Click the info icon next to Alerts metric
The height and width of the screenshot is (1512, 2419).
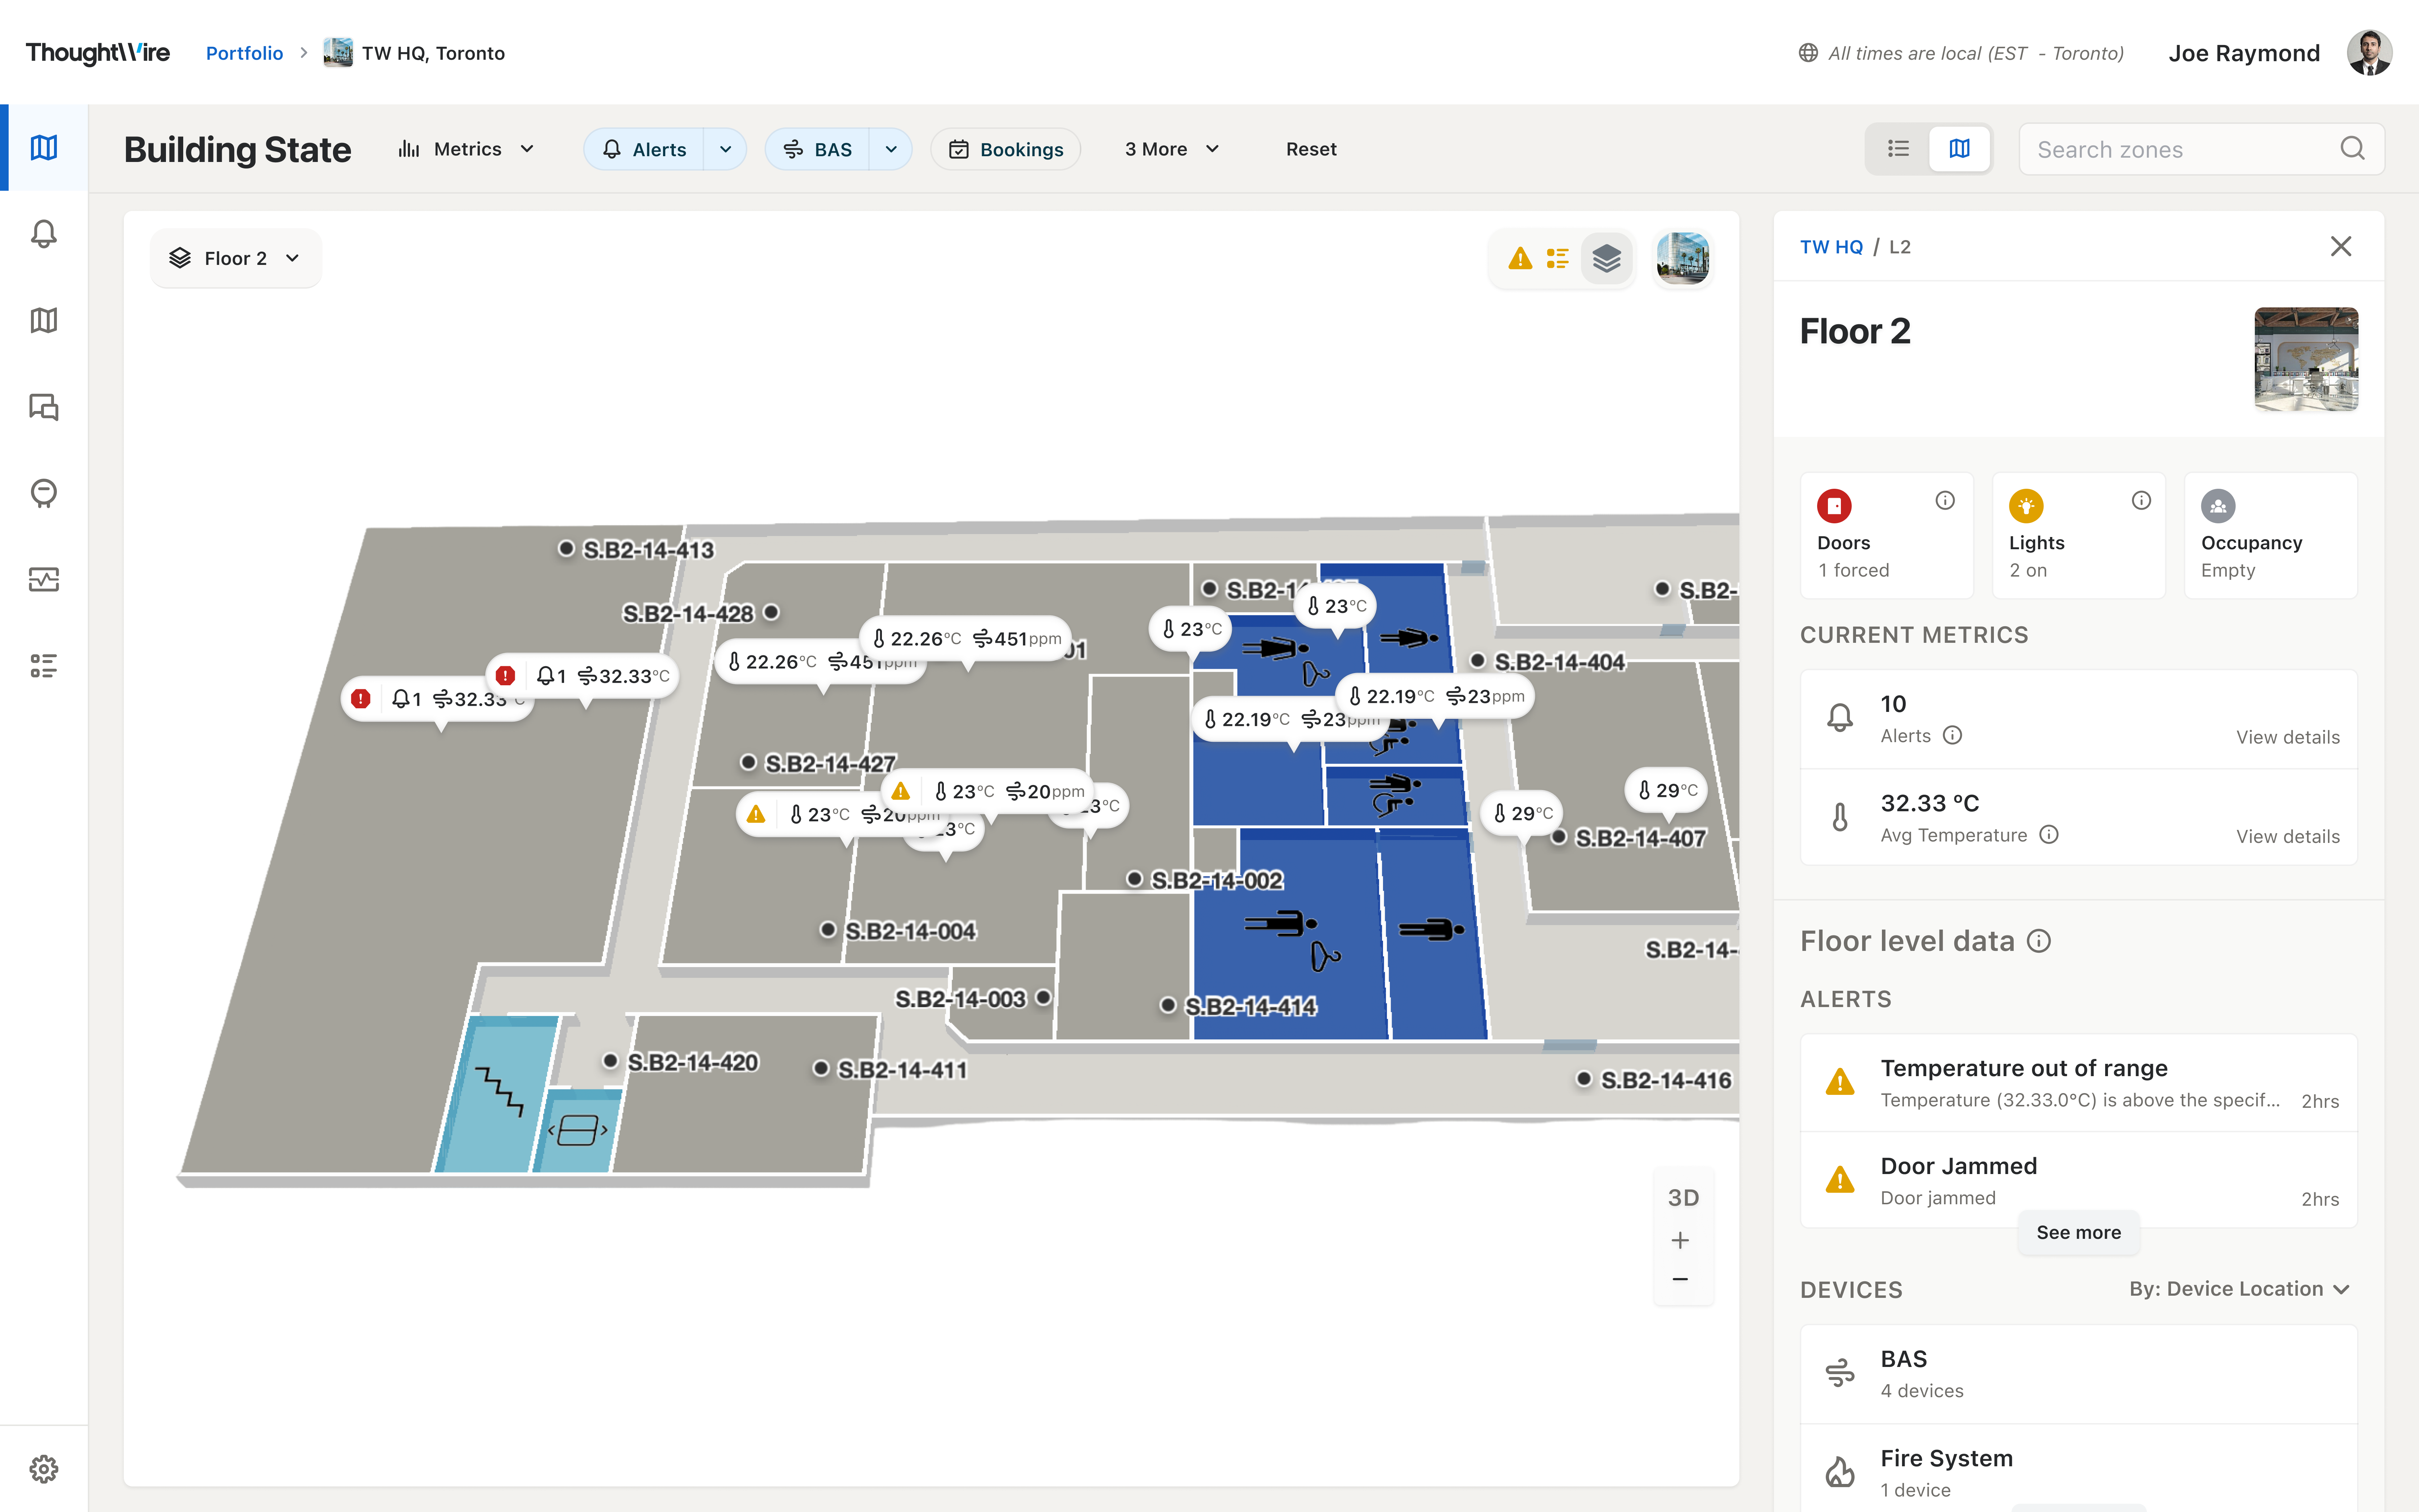(x=1952, y=735)
